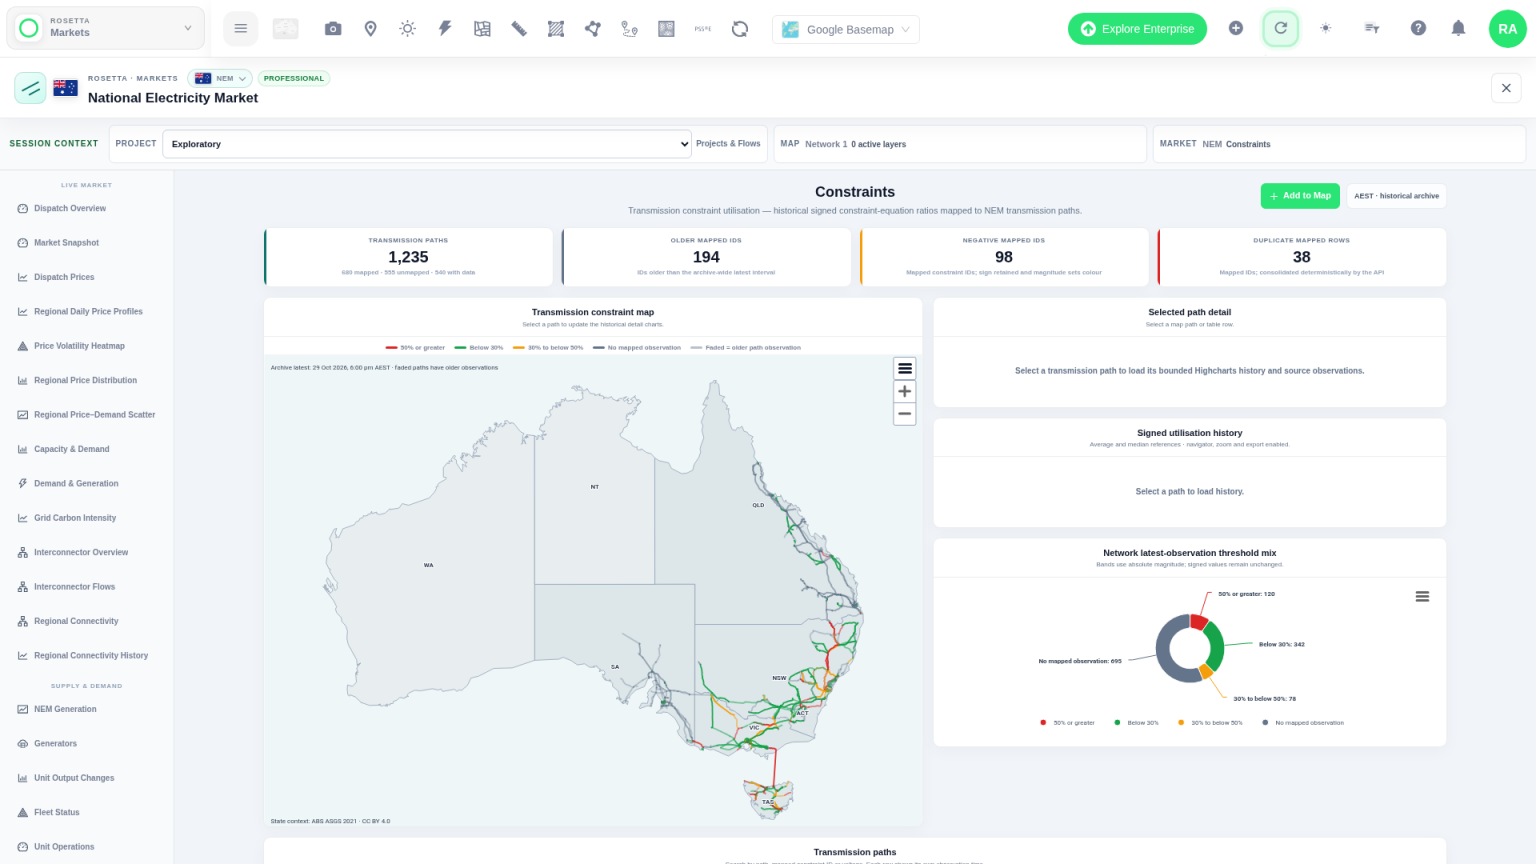Click the Transmission Paths 1,235 stat card
The image size is (1536, 864).
pos(408,257)
